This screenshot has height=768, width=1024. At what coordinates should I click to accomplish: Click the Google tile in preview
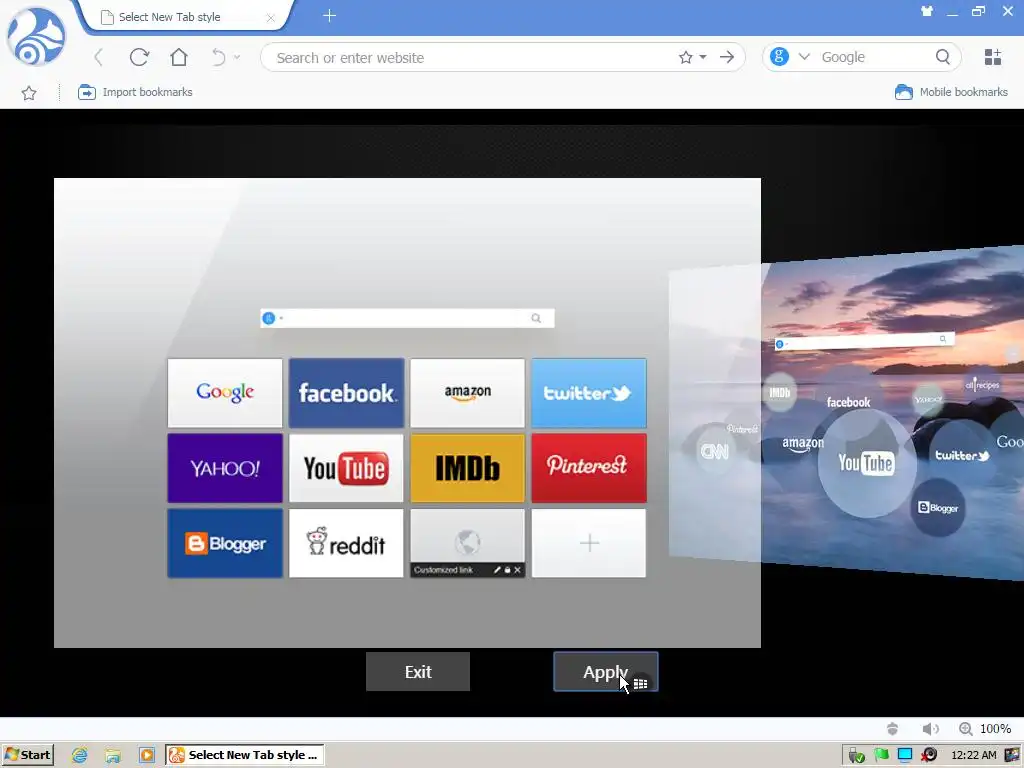(225, 392)
